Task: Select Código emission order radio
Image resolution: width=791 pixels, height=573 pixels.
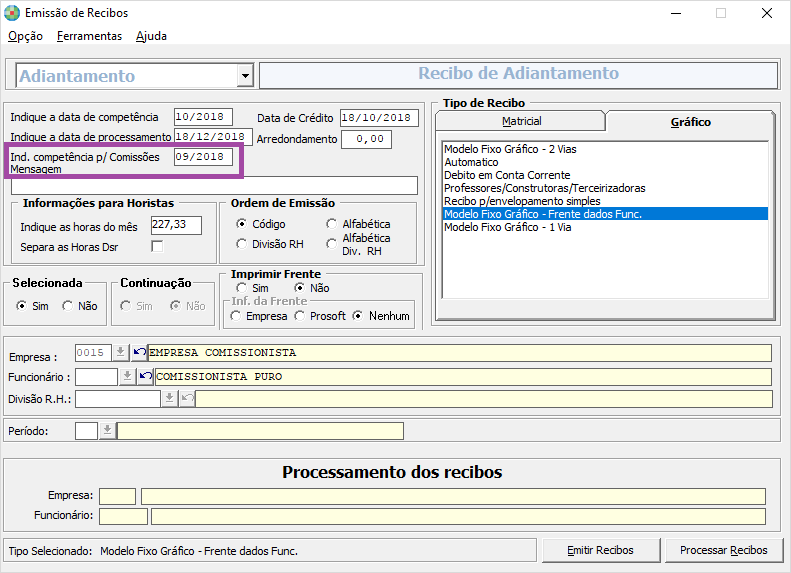Action: [242, 223]
